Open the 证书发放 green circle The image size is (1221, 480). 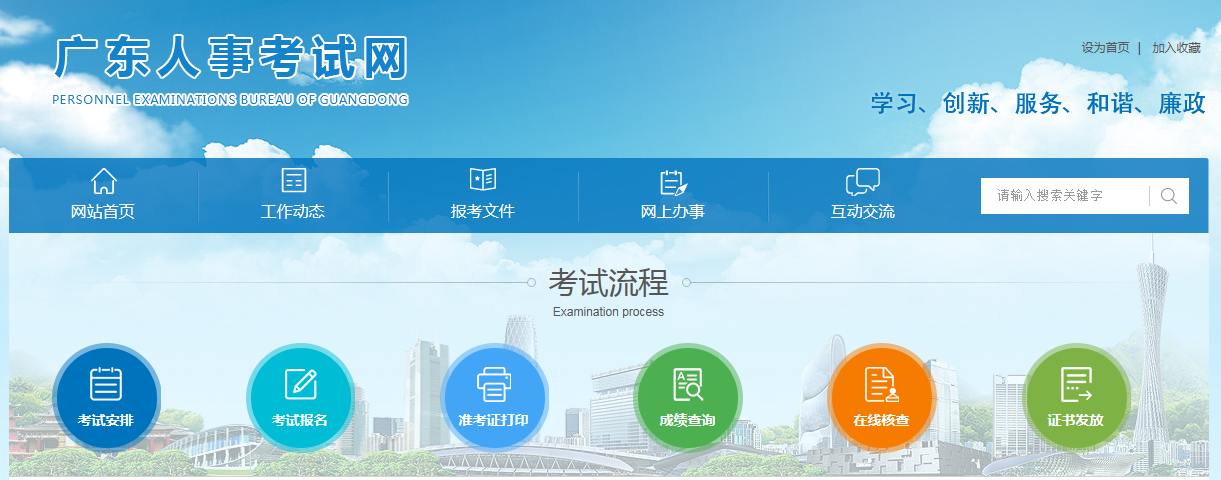(1077, 396)
